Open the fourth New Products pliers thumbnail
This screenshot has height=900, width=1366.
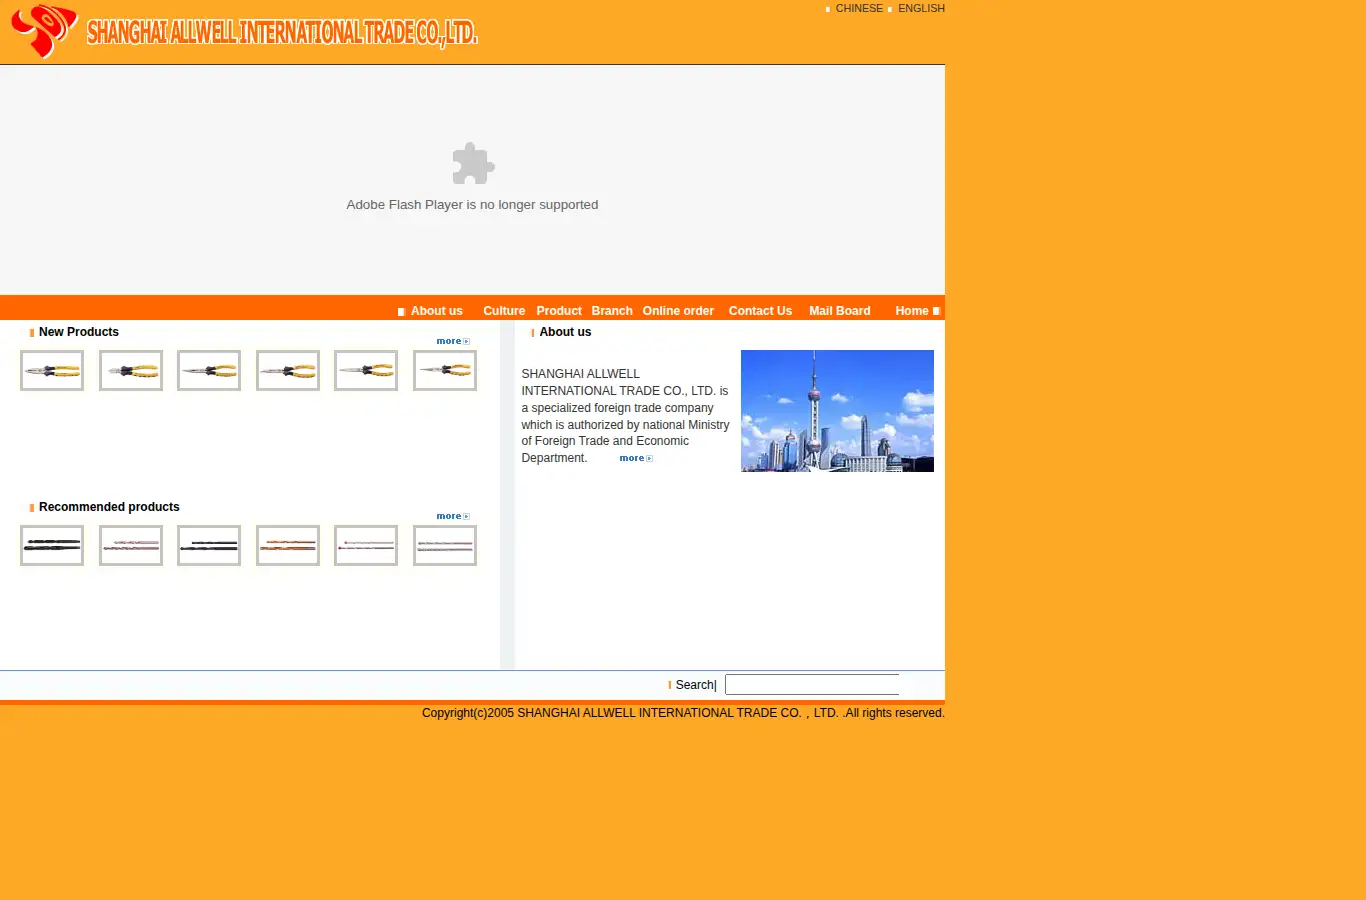(288, 370)
